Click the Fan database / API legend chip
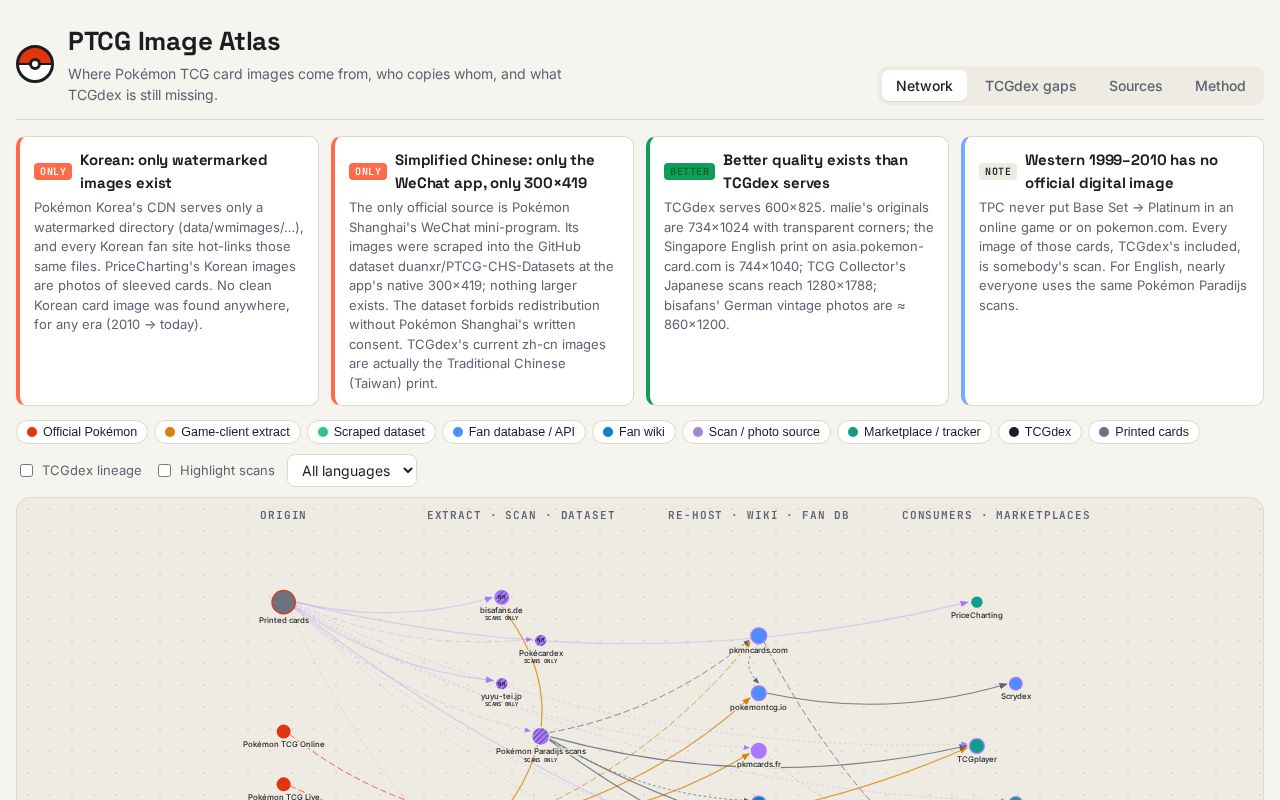The image size is (1280, 800). click(x=514, y=432)
